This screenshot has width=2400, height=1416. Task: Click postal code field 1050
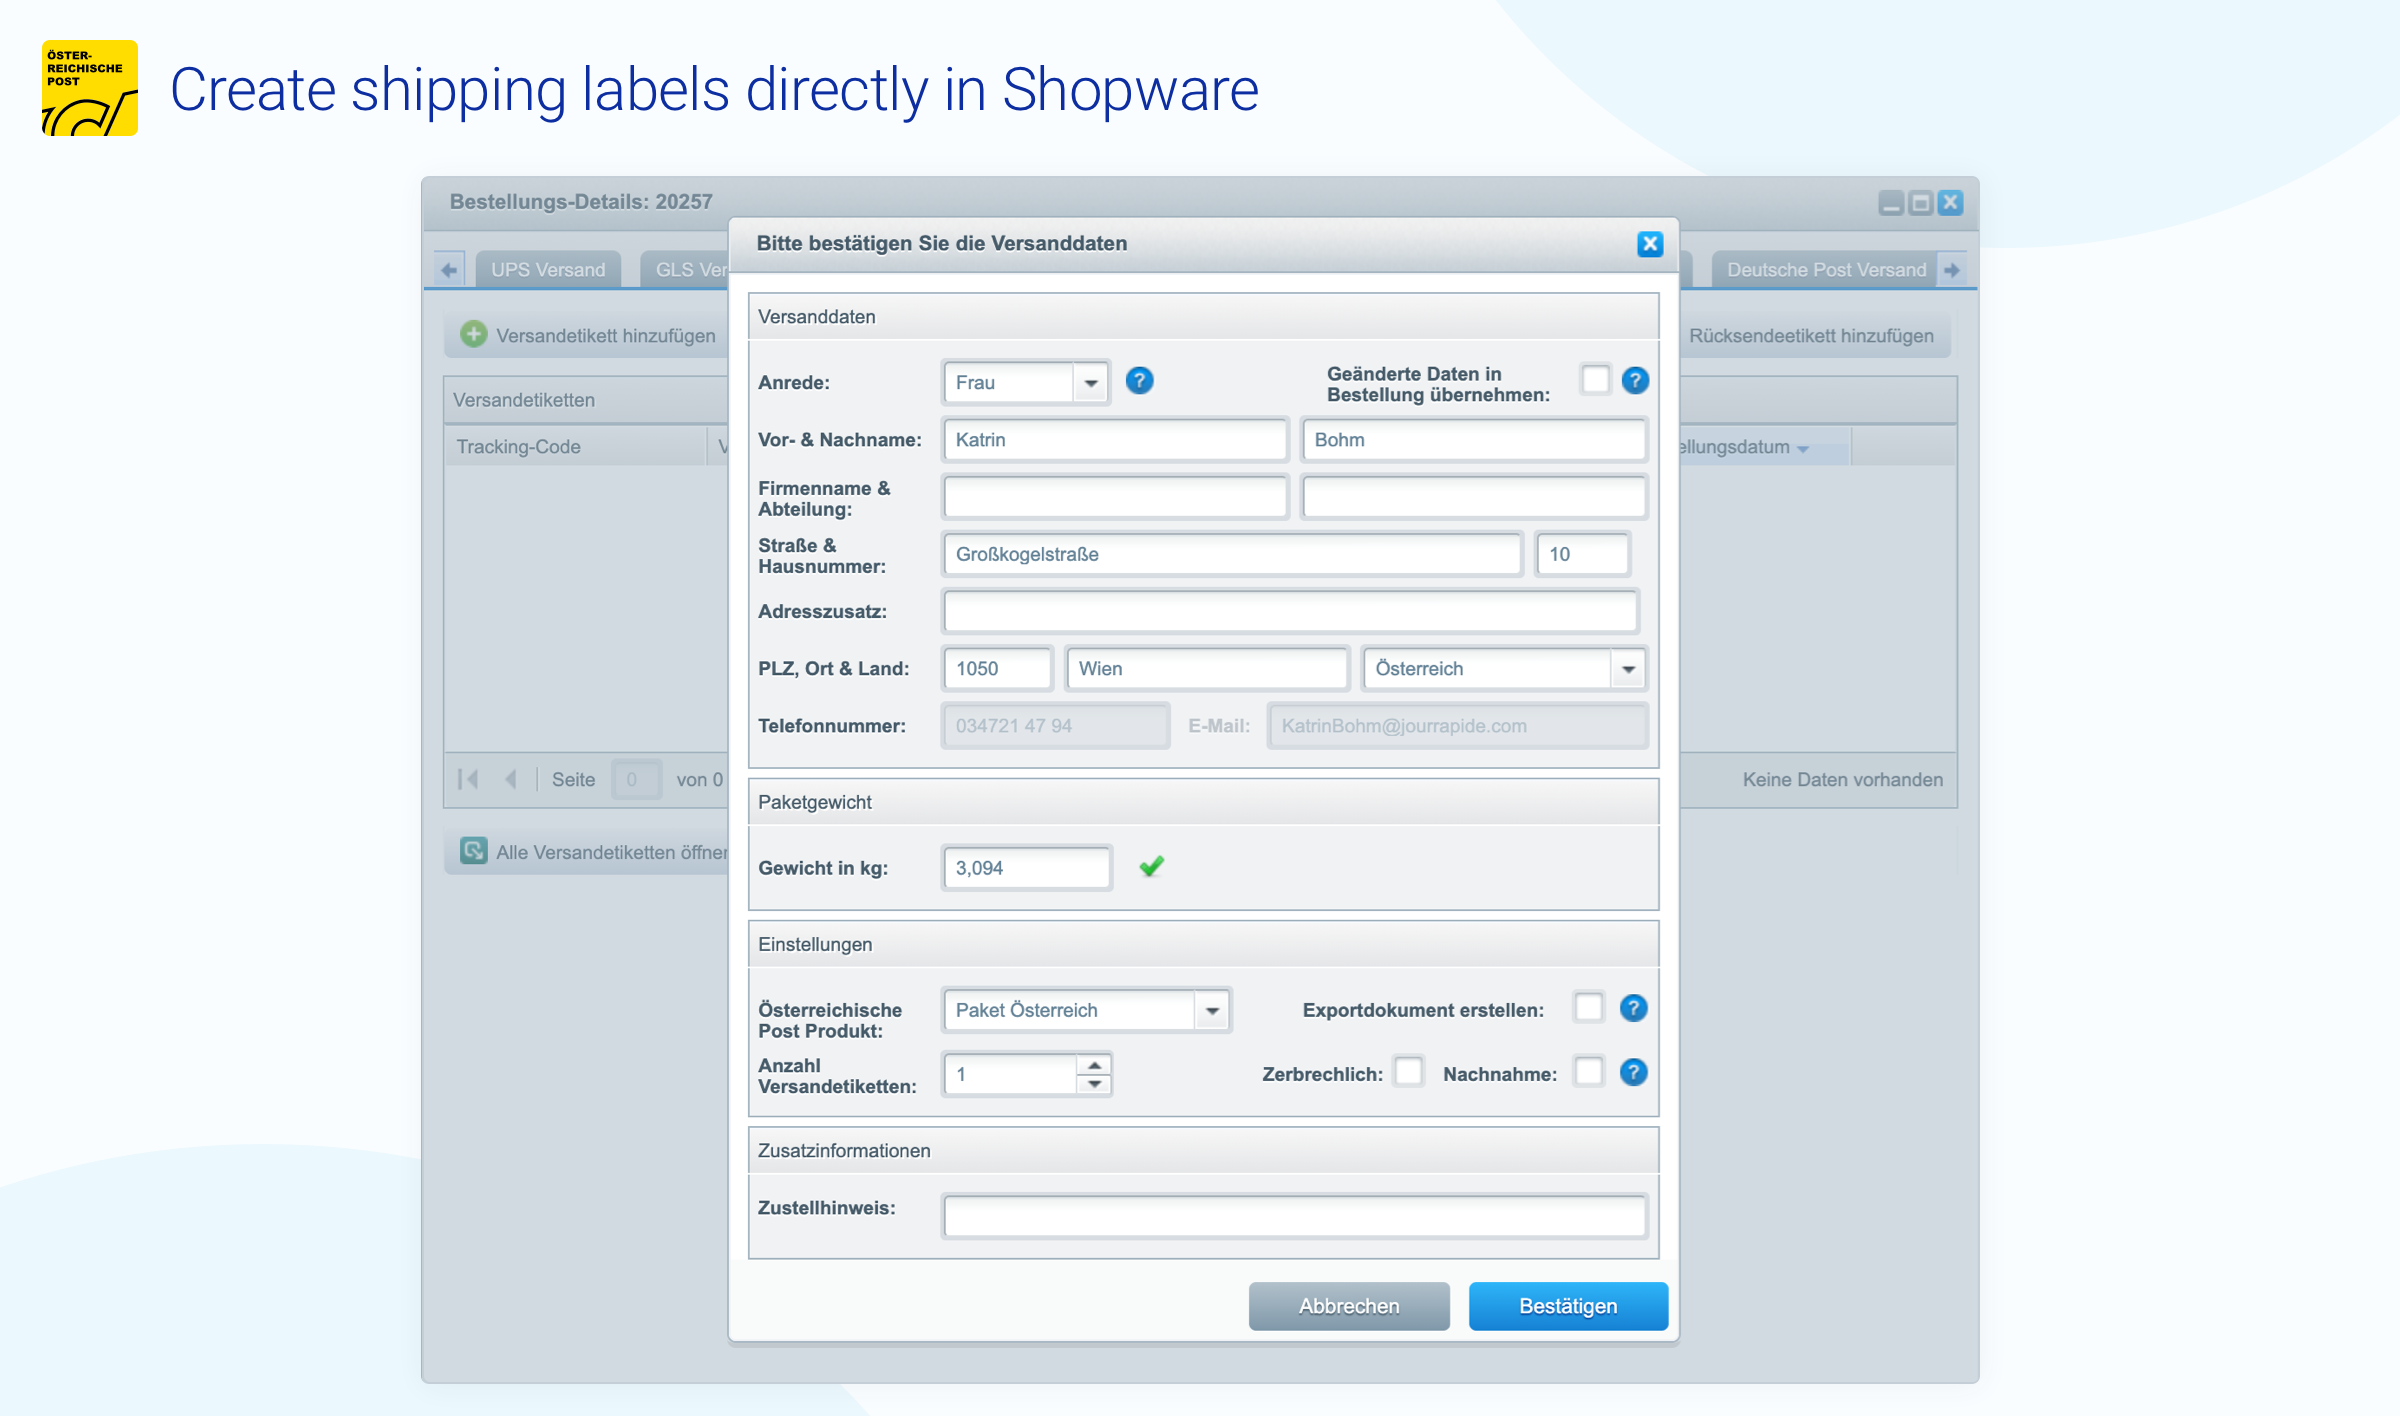point(997,669)
